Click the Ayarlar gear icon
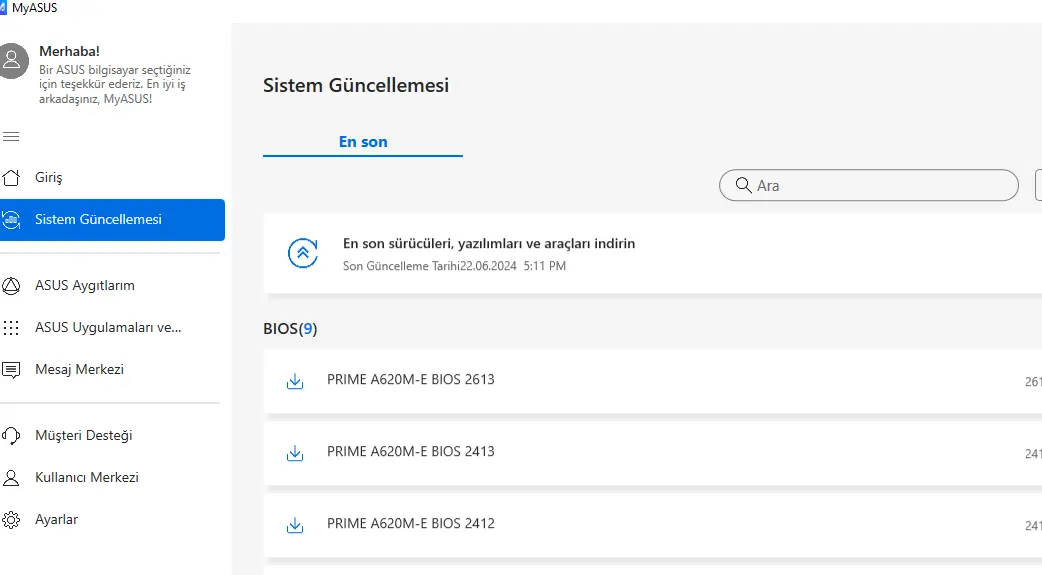 point(11,520)
